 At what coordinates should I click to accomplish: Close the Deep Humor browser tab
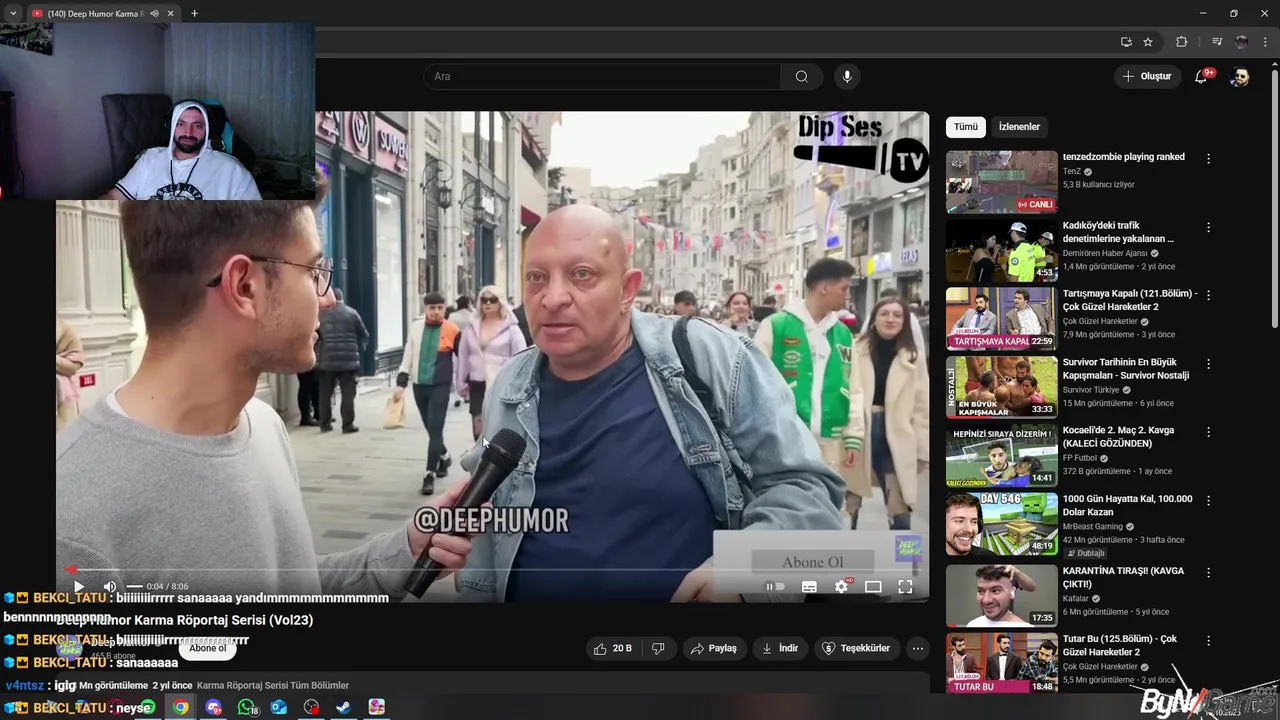click(170, 14)
